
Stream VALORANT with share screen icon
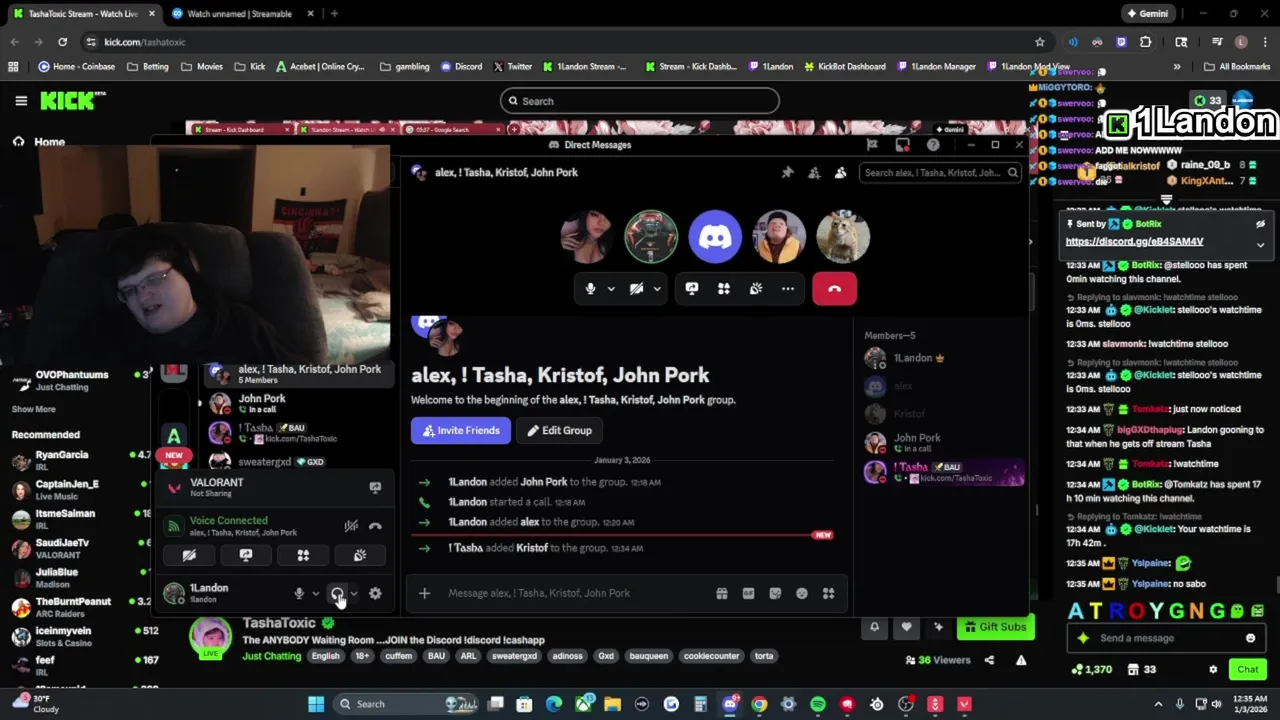point(375,488)
